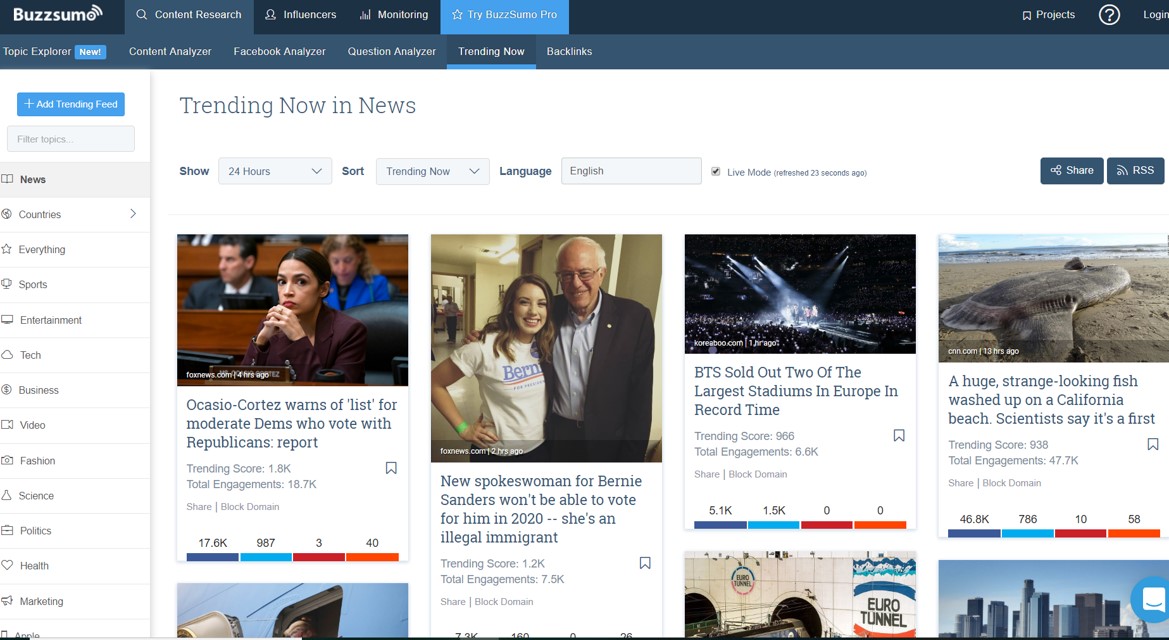Open the city skyline article thumbnail
The image size is (1169, 640).
[x=1053, y=600]
